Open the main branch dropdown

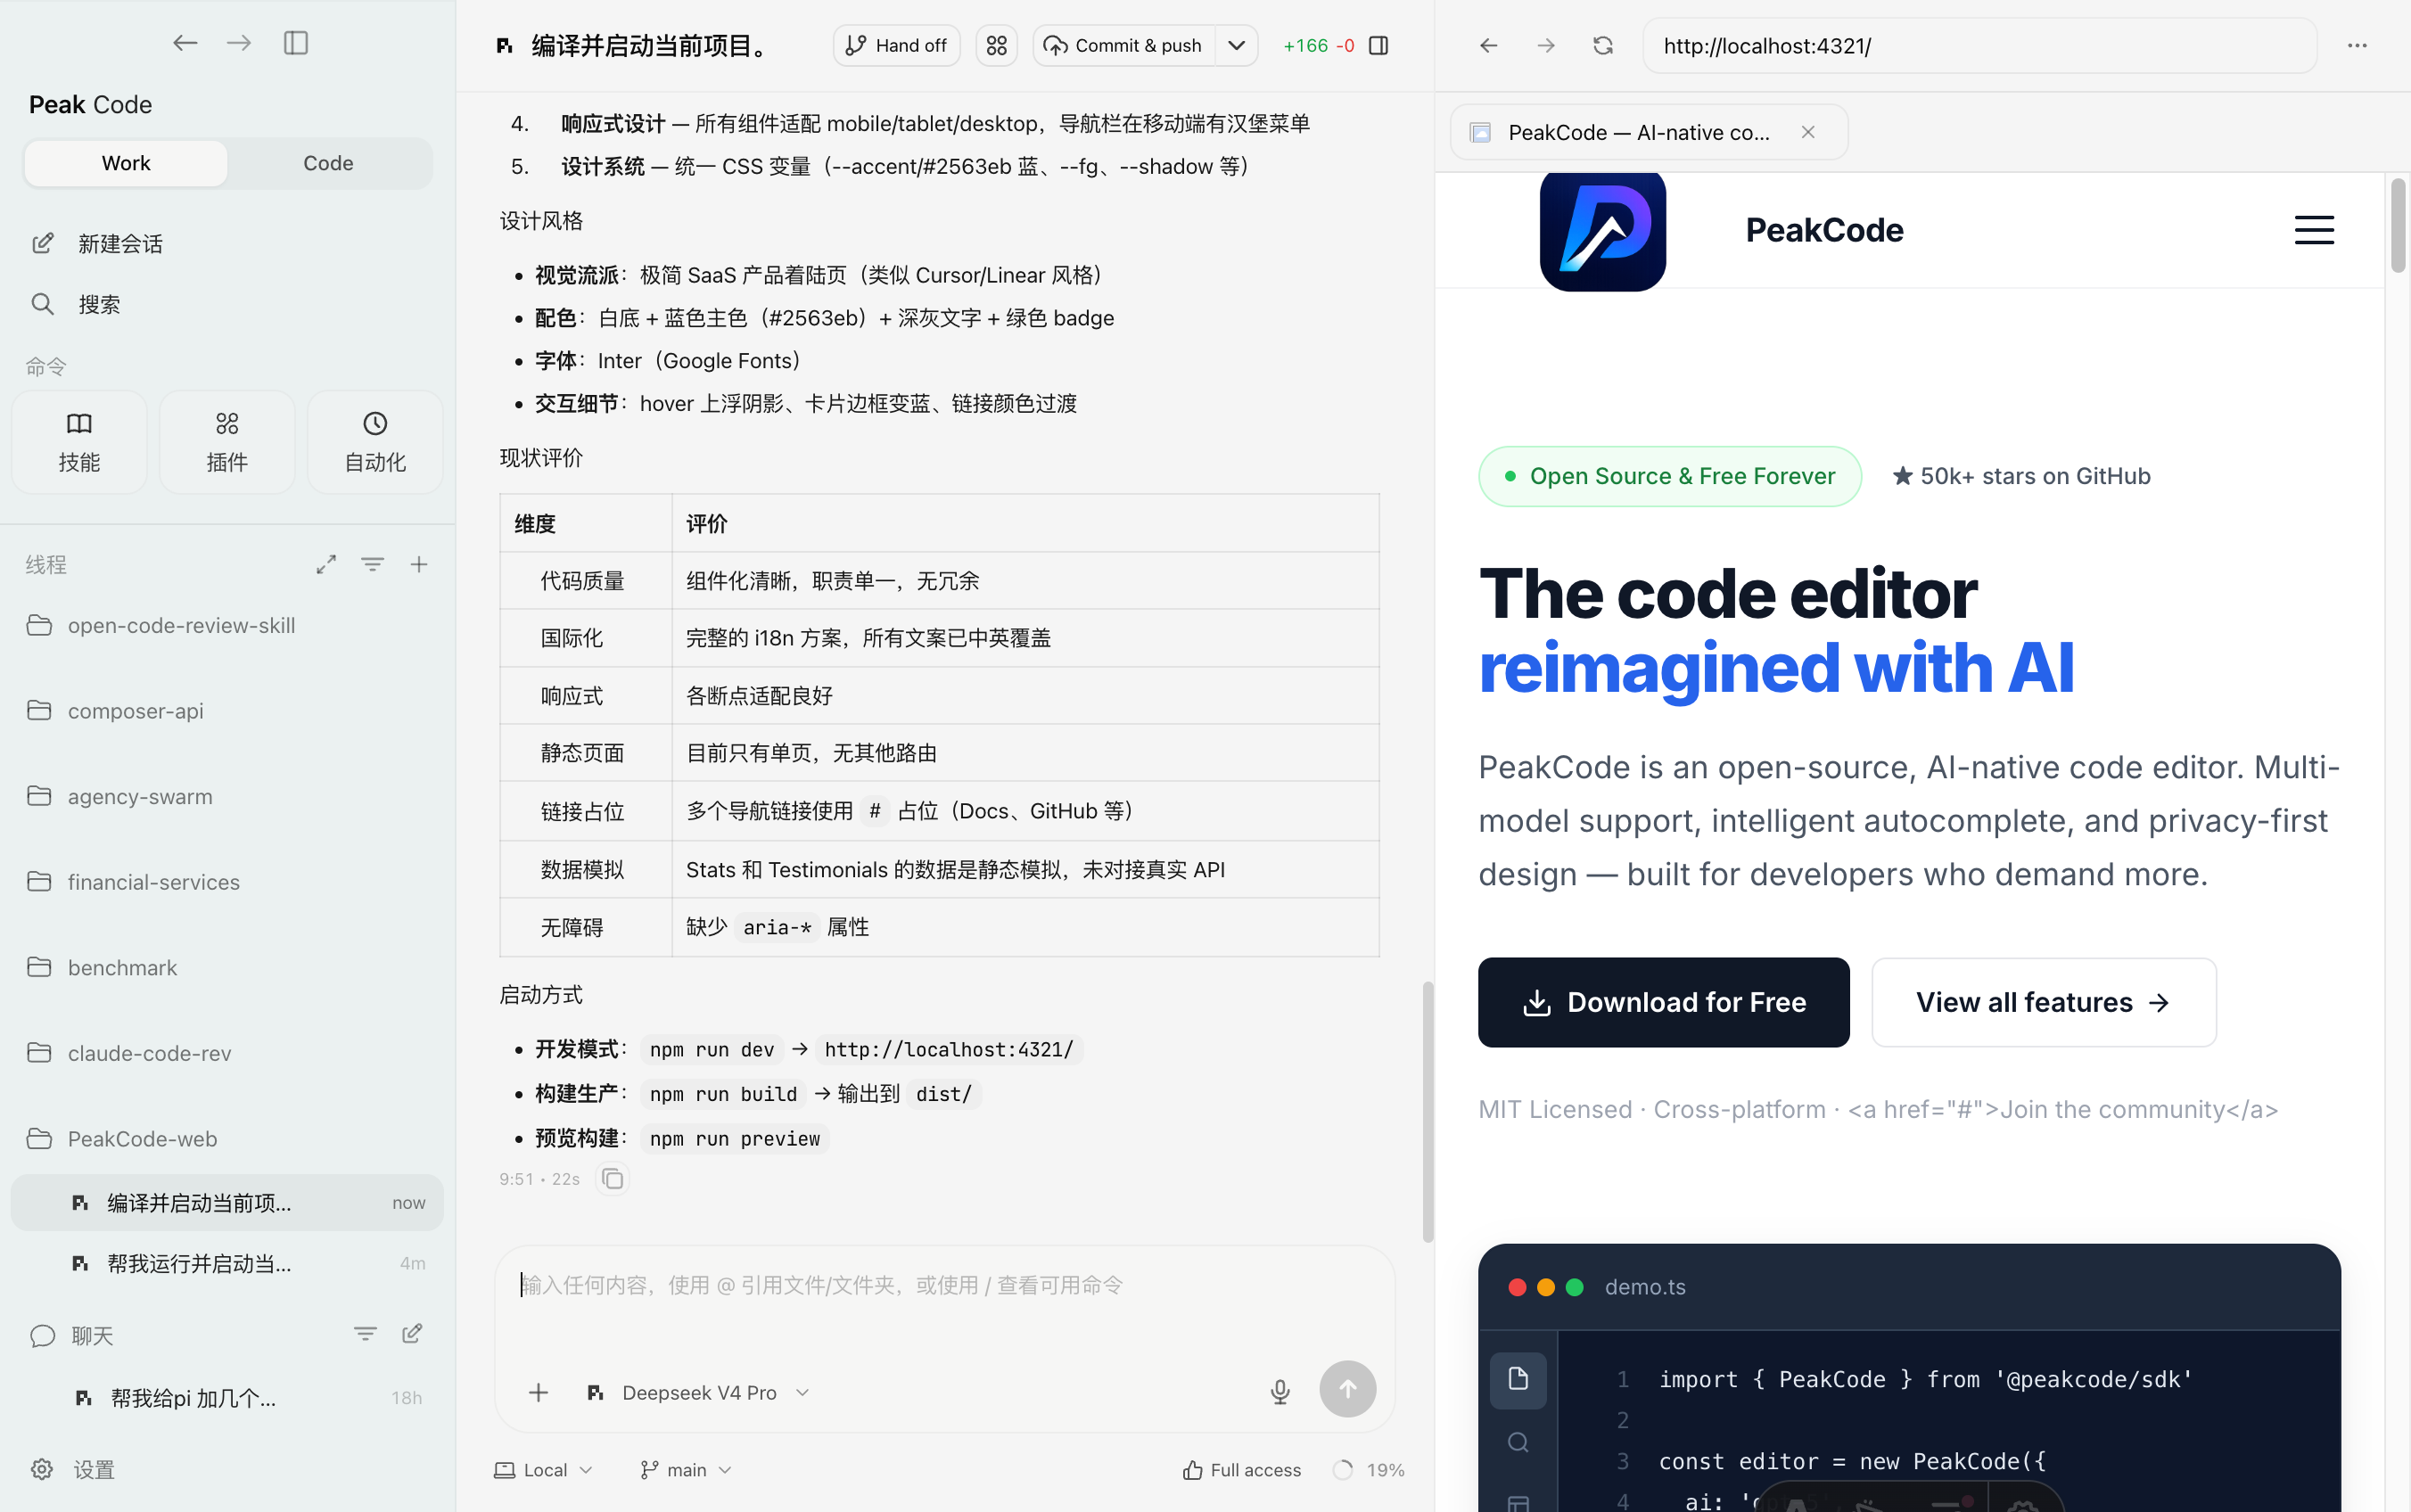tap(686, 1470)
